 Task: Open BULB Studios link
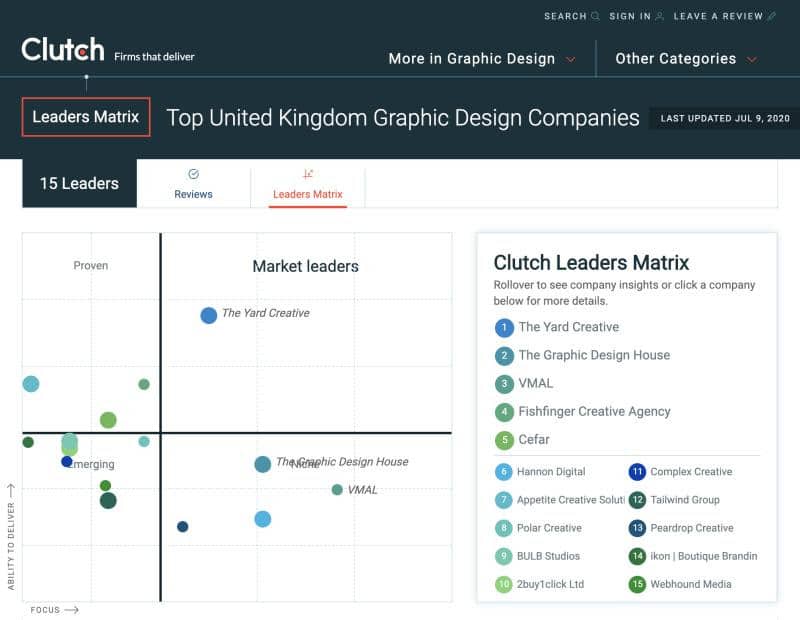pyautogui.click(x=548, y=556)
